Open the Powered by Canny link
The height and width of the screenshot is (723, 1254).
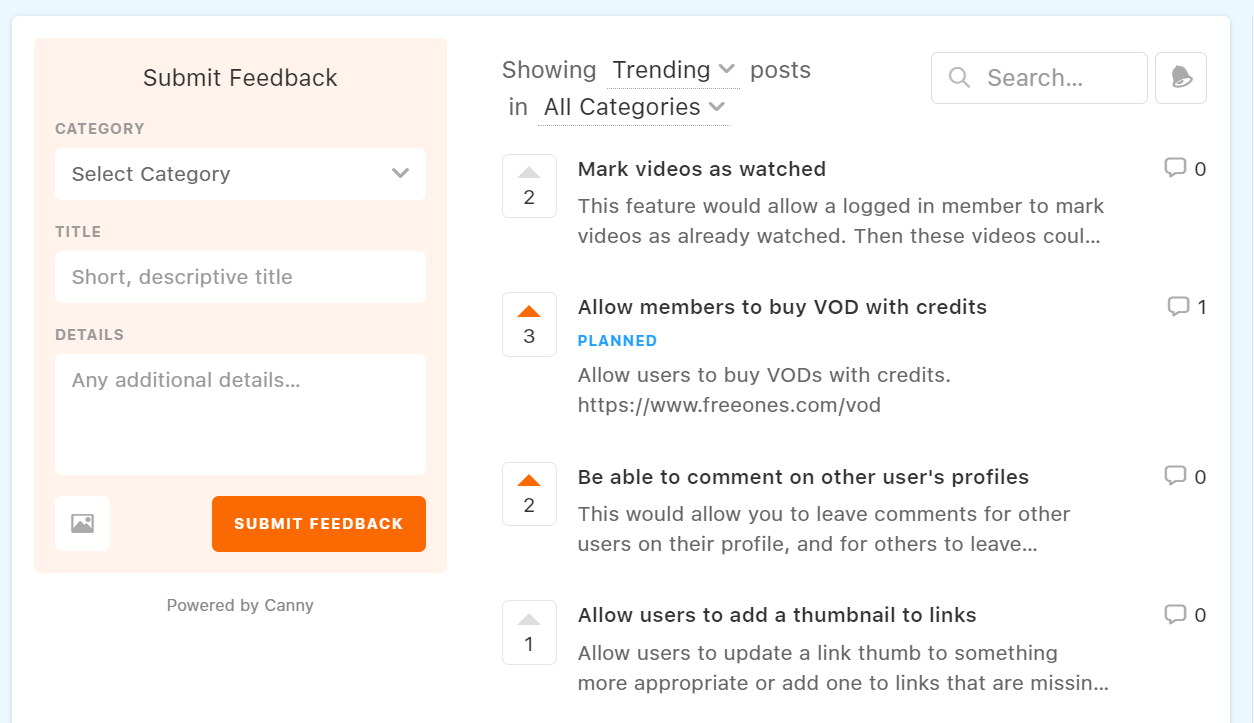(240, 605)
